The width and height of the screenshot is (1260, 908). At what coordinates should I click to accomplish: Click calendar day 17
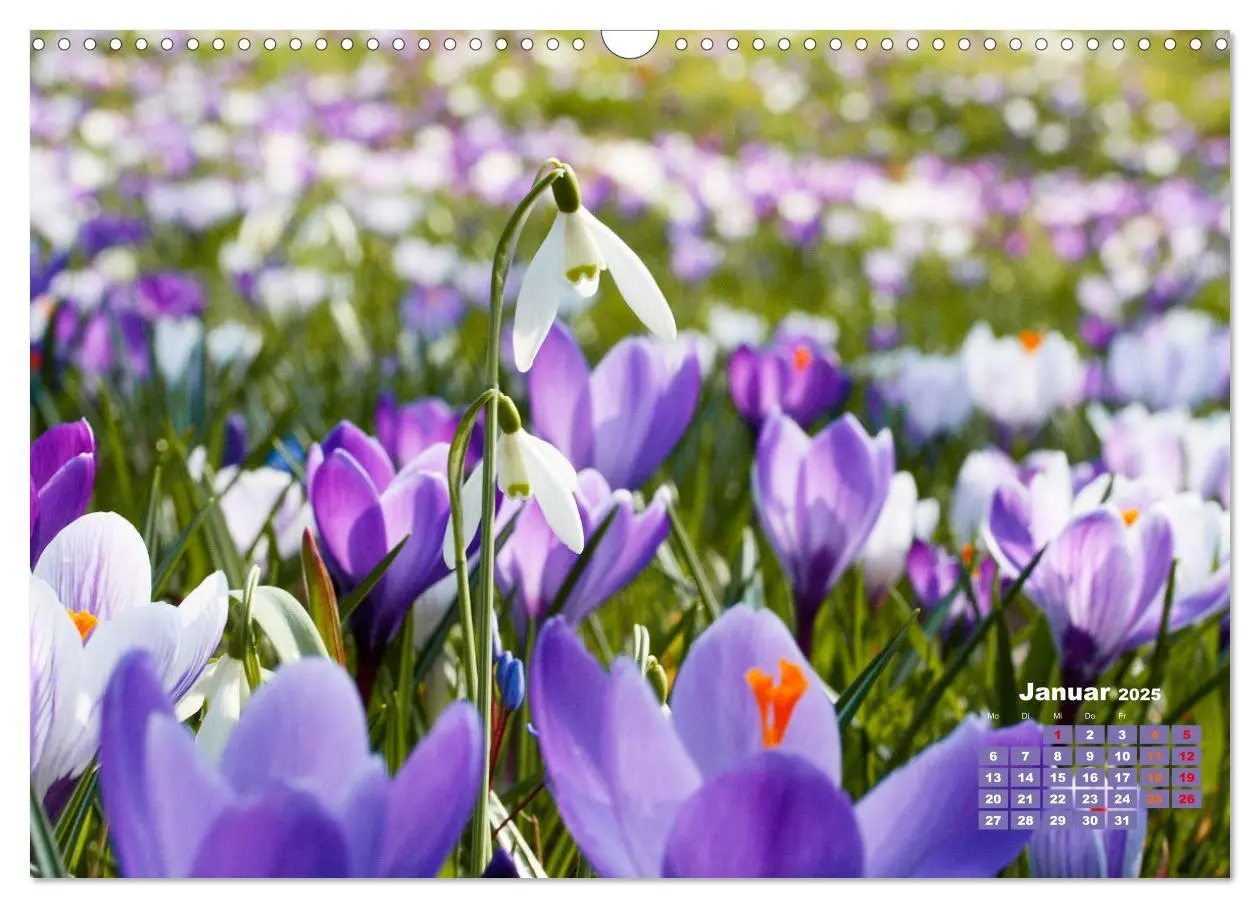(1122, 777)
